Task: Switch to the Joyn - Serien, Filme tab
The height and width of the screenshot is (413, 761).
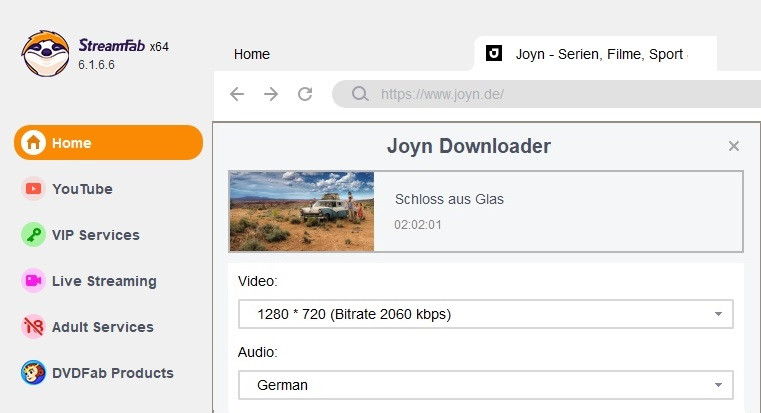Action: pos(595,53)
